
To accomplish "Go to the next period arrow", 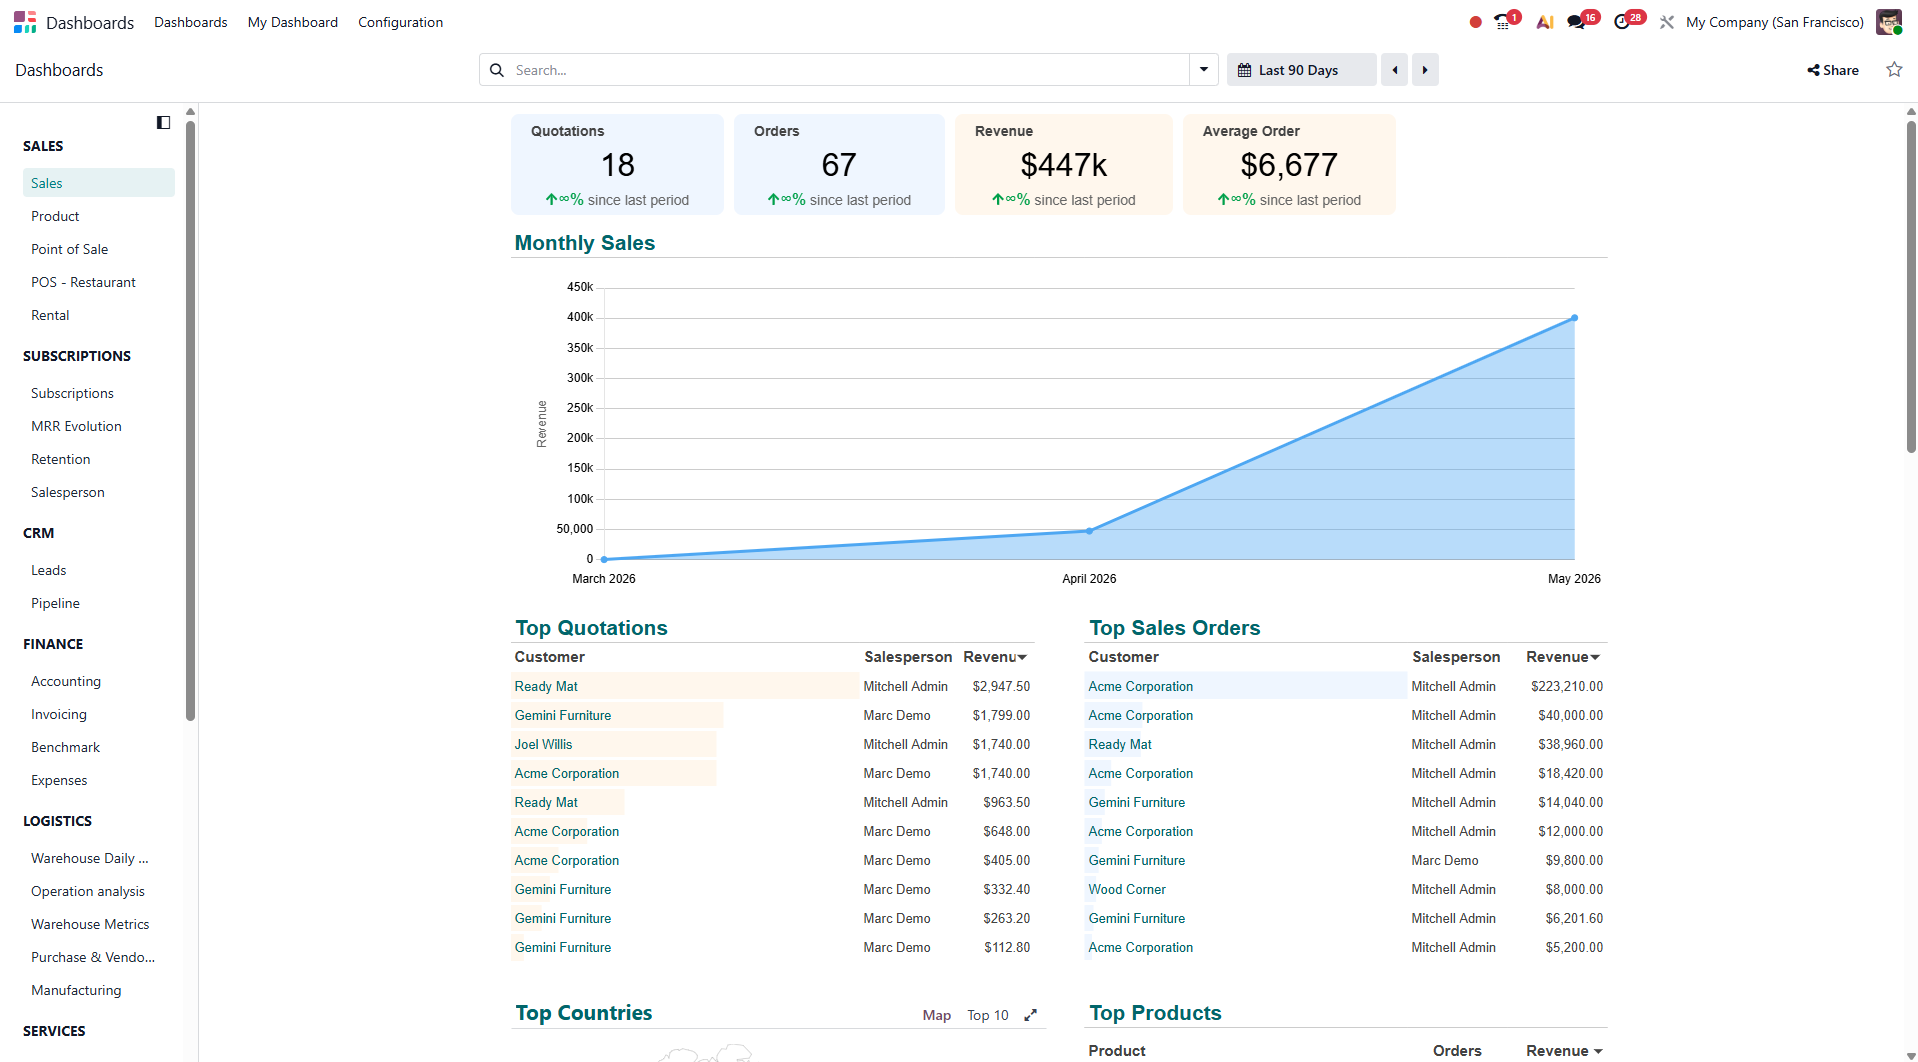I will pos(1425,70).
